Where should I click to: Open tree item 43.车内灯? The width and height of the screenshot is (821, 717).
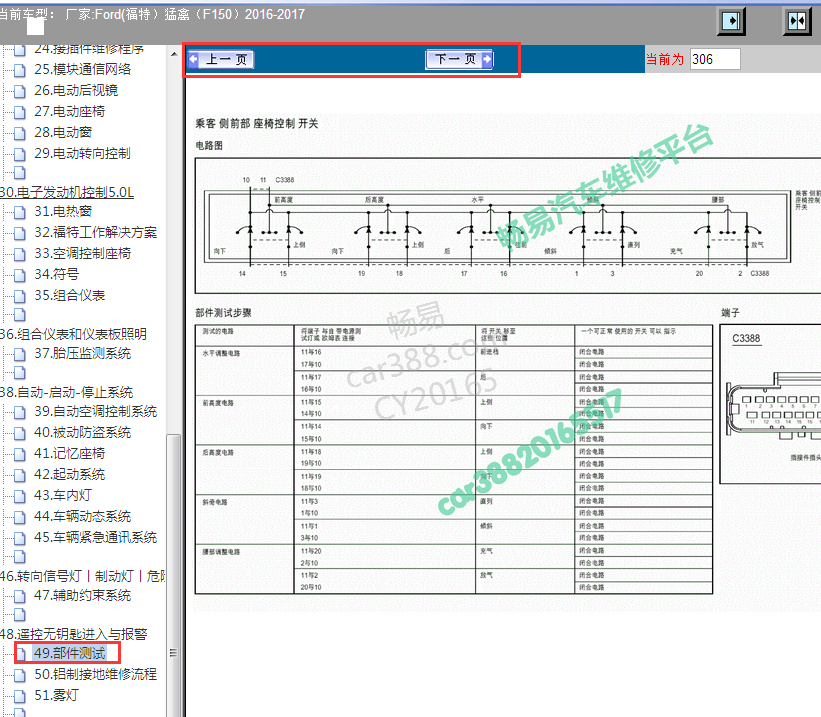coord(63,495)
